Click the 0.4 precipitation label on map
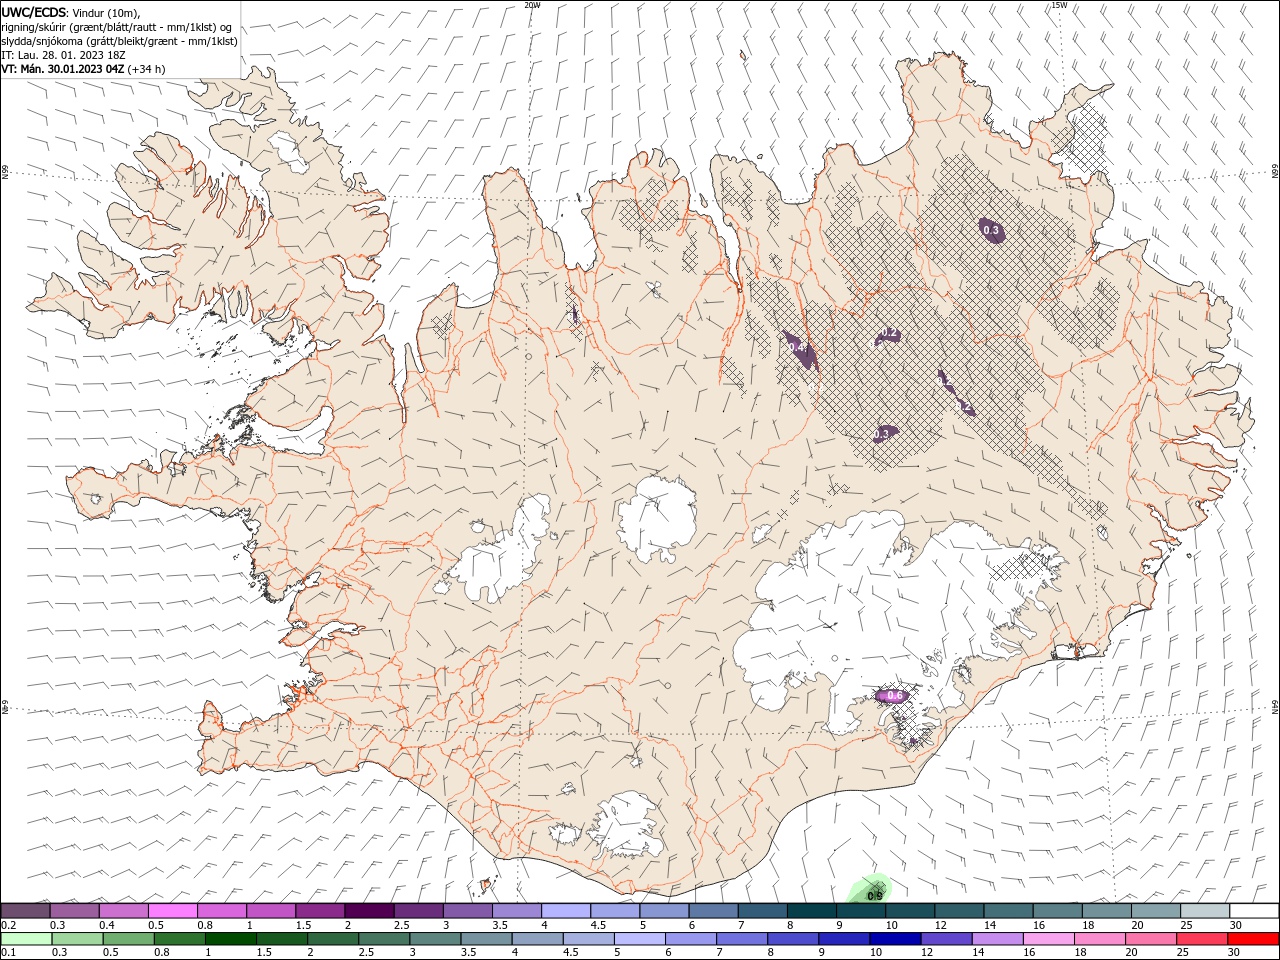Image resolution: width=1280 pixels, height=960 pixels. point(797,347)
